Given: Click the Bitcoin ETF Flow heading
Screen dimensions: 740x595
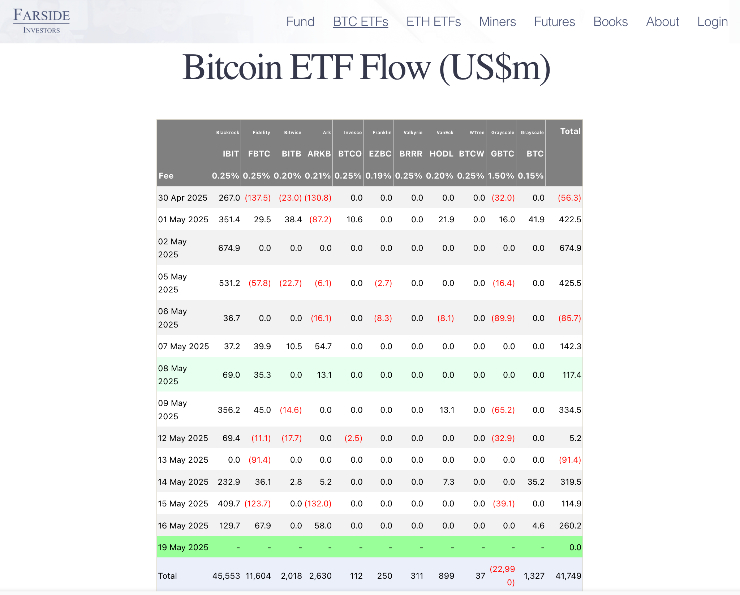Looking at the screenshot, I should [366, 67].
